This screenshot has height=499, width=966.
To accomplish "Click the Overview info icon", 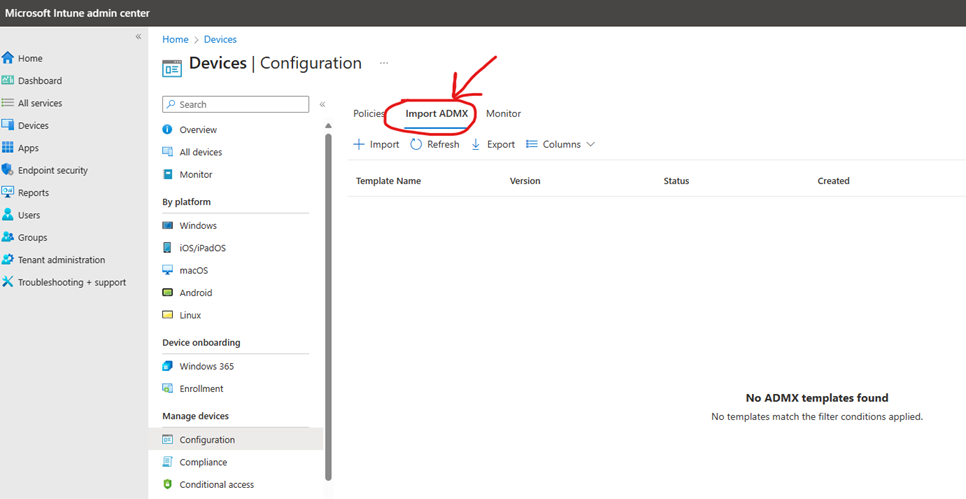I will coord(167,129).
